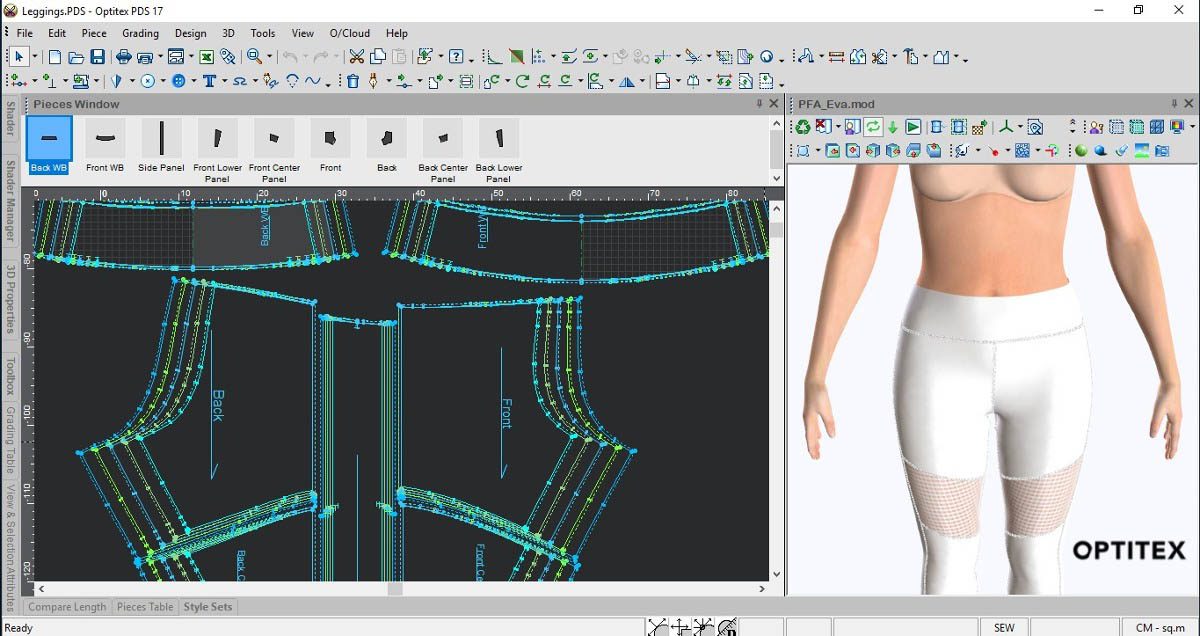The image size is (1200, 636).
Task: Click the green recycle icon in 3D toolbar
Action: (802, 127)
